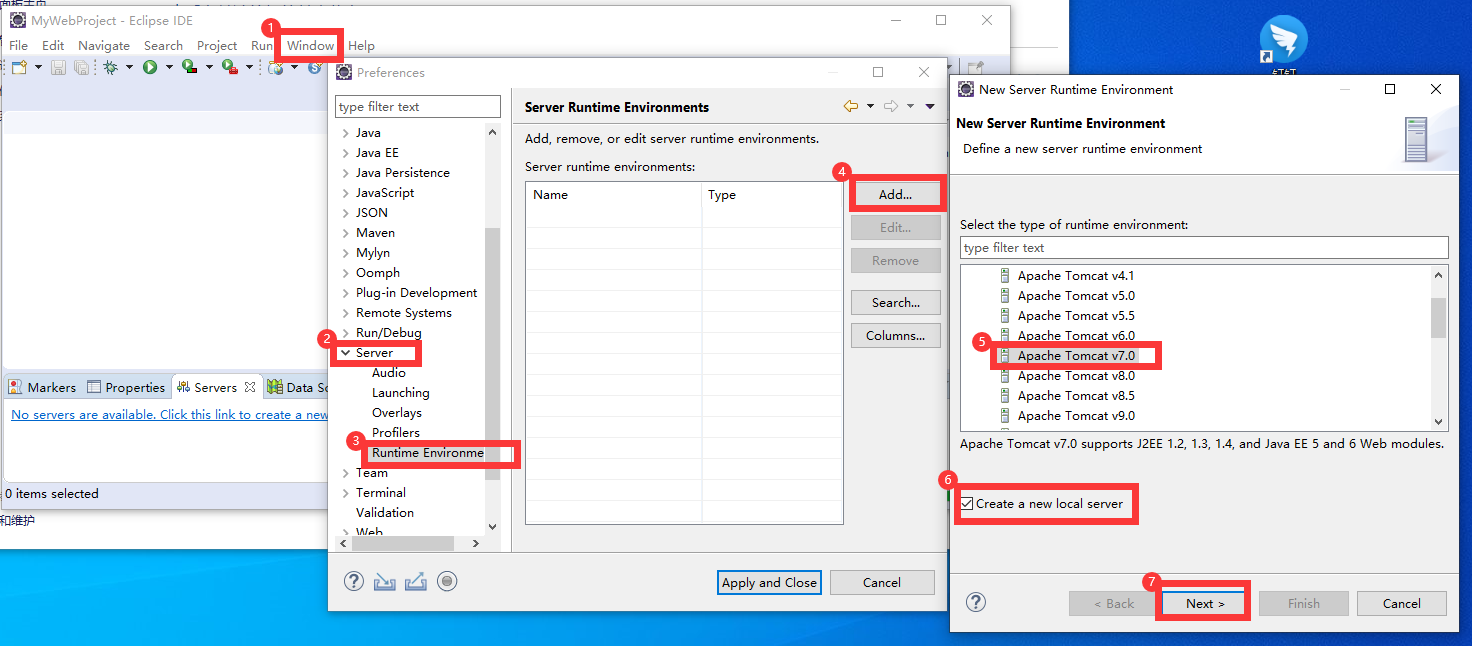Click the no servers available link
The height and width of the screenshot is (646, 1472).
pyautogui.click(x=169, y=414)
